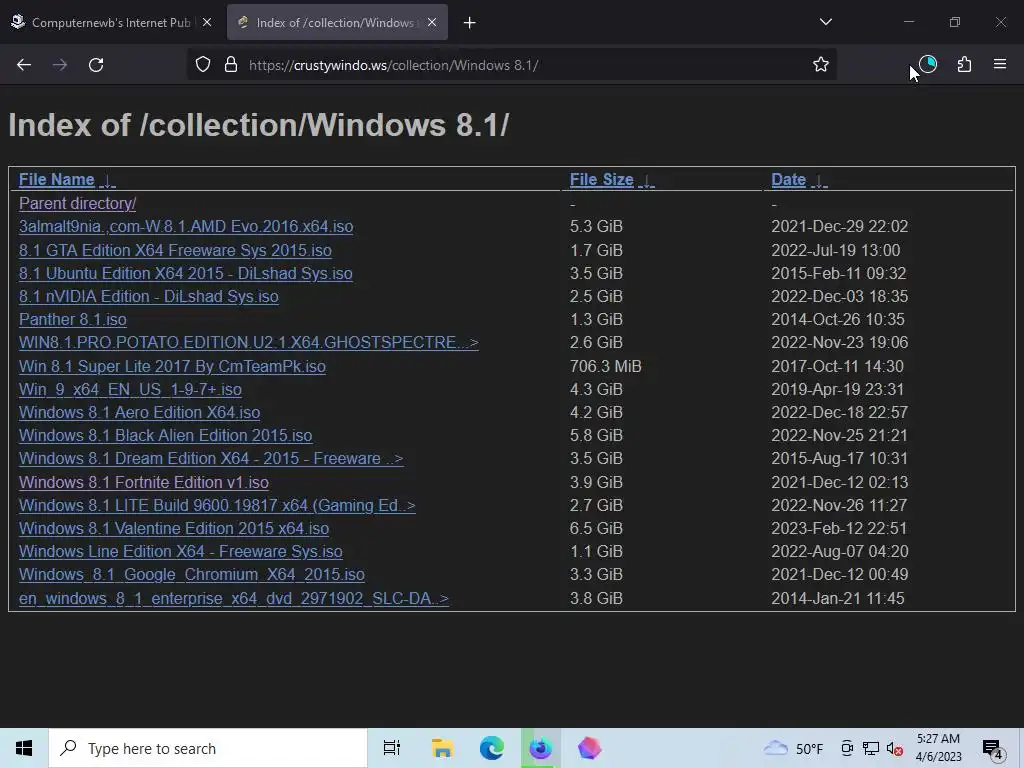This screenshot has width=1024, height=768.
Task: Open the shield tracking protection icon
Action: (x=203, y=65)
